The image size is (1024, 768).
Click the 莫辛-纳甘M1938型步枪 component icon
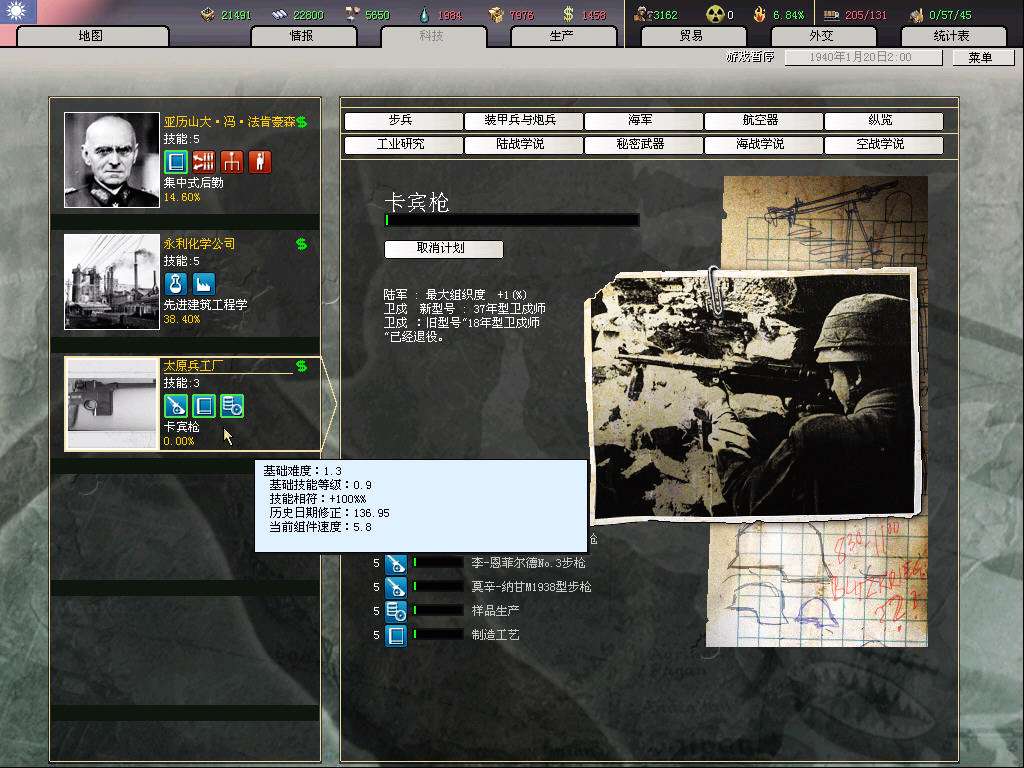click(396, 587)
